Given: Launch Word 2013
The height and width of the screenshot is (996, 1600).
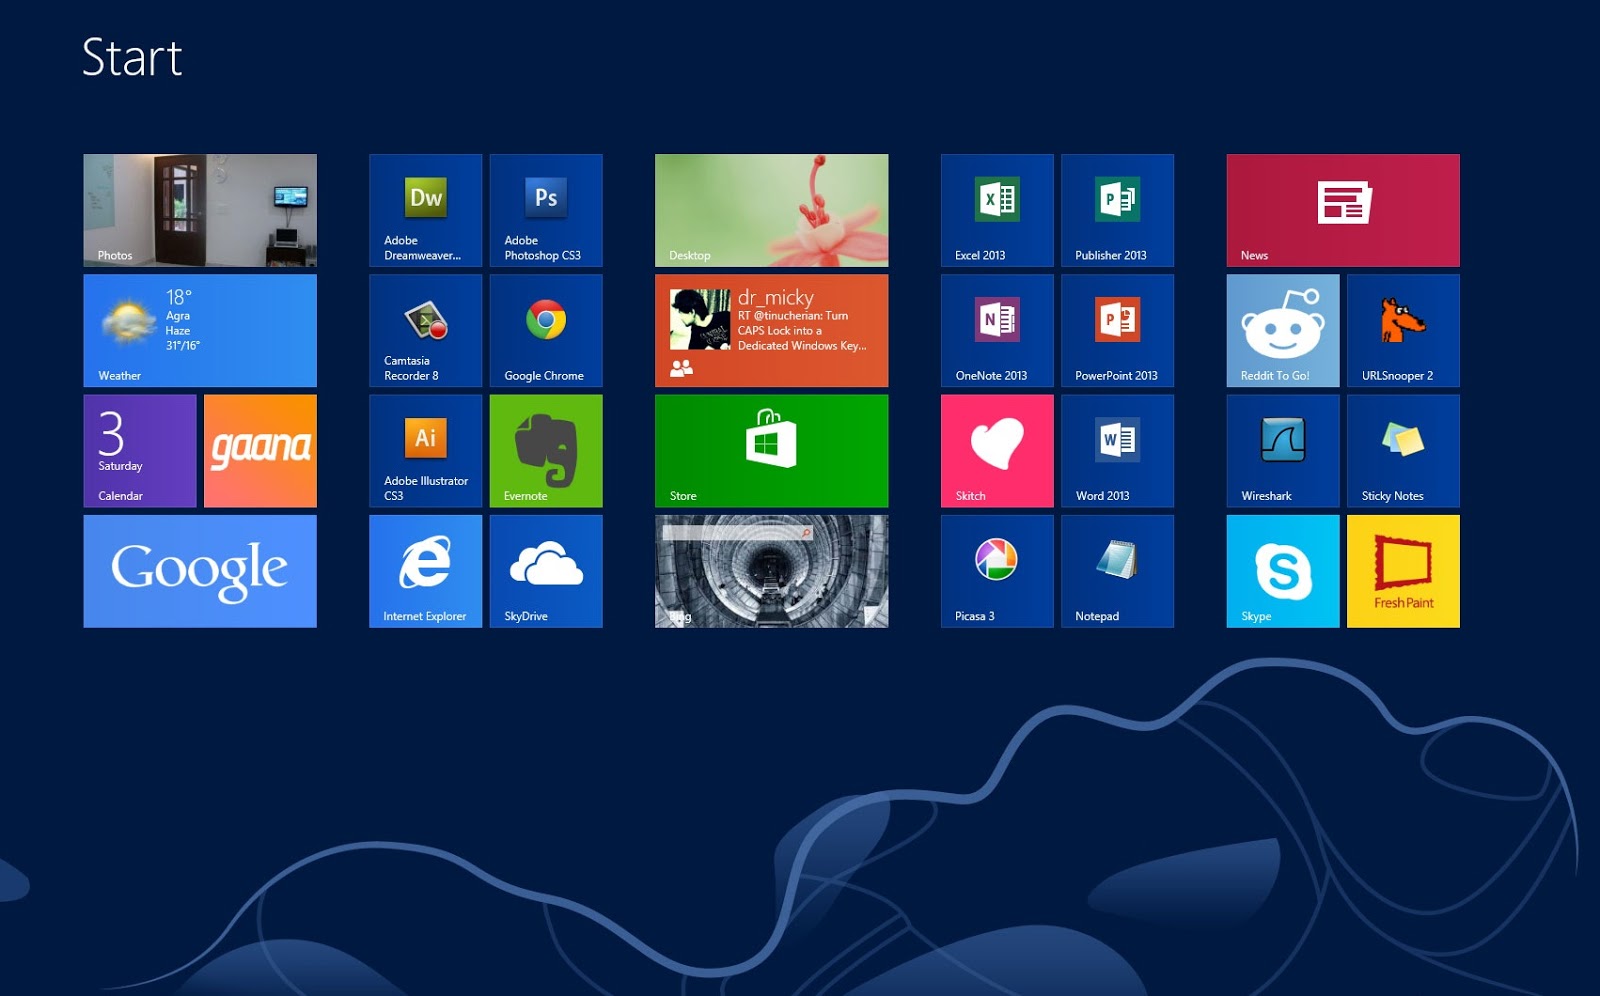Looking at the screenshot, I should pos(1117,451).
